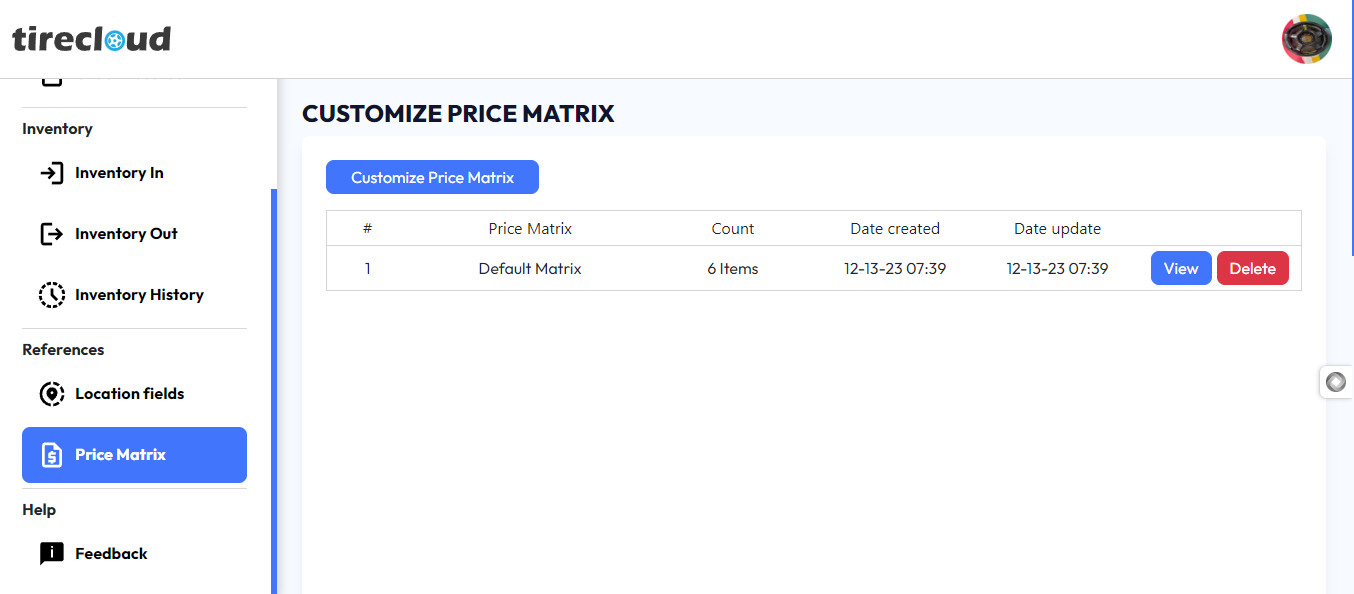Open the Feedback page label
Viewport: 1354px width, 594px height.
click(111, 554)
